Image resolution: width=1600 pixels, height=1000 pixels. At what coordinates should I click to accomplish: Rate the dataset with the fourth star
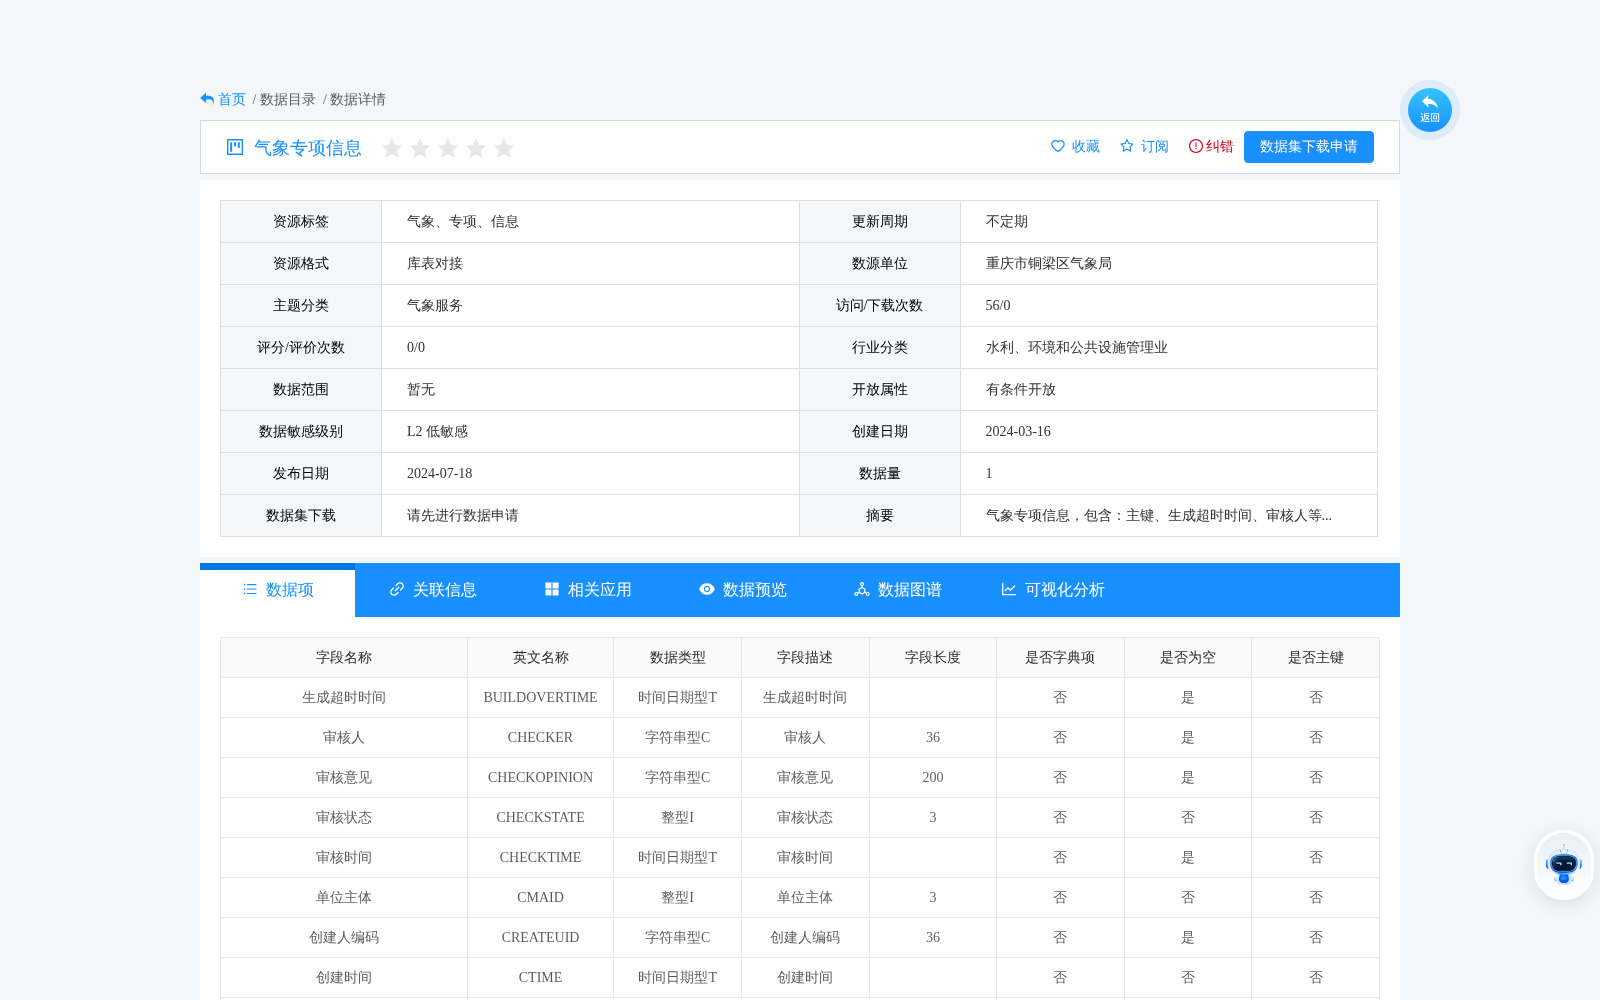point(476,148)
